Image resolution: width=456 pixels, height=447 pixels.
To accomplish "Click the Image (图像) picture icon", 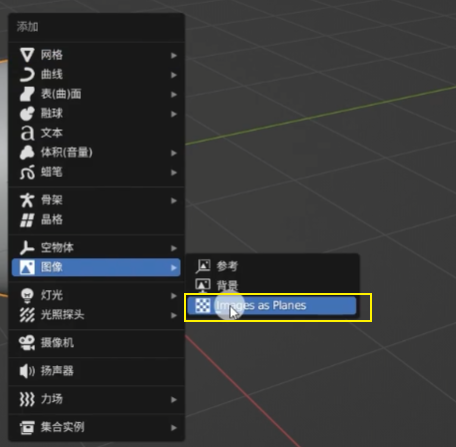I will [27, 267].
